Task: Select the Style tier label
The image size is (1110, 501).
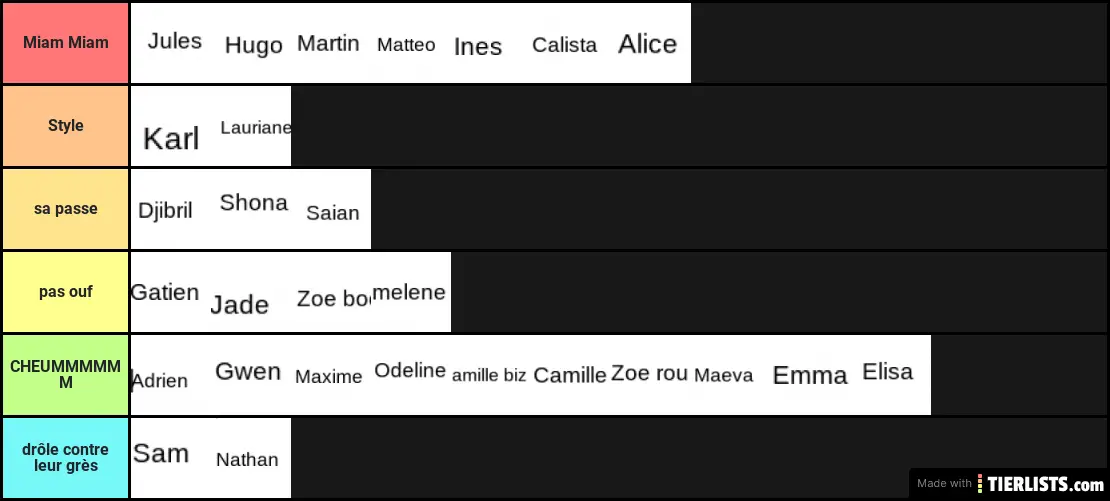Action: click(x=65, y=126)
